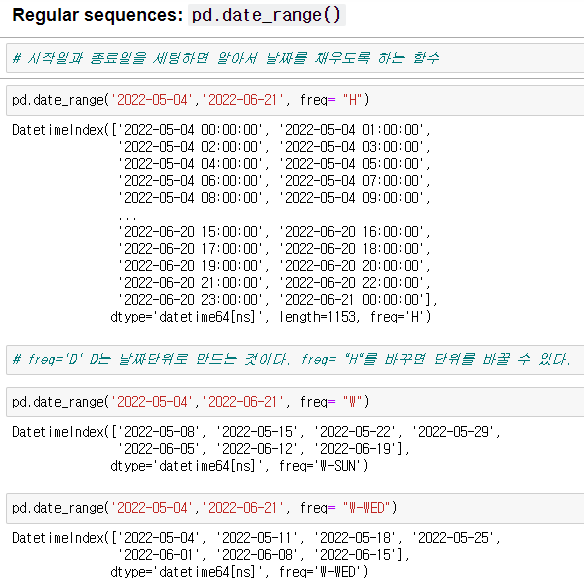The width and height of the screenshot is (584, 588).
Task: Click the '2022-06-19' date in weekly output
Action: (356, 449)
